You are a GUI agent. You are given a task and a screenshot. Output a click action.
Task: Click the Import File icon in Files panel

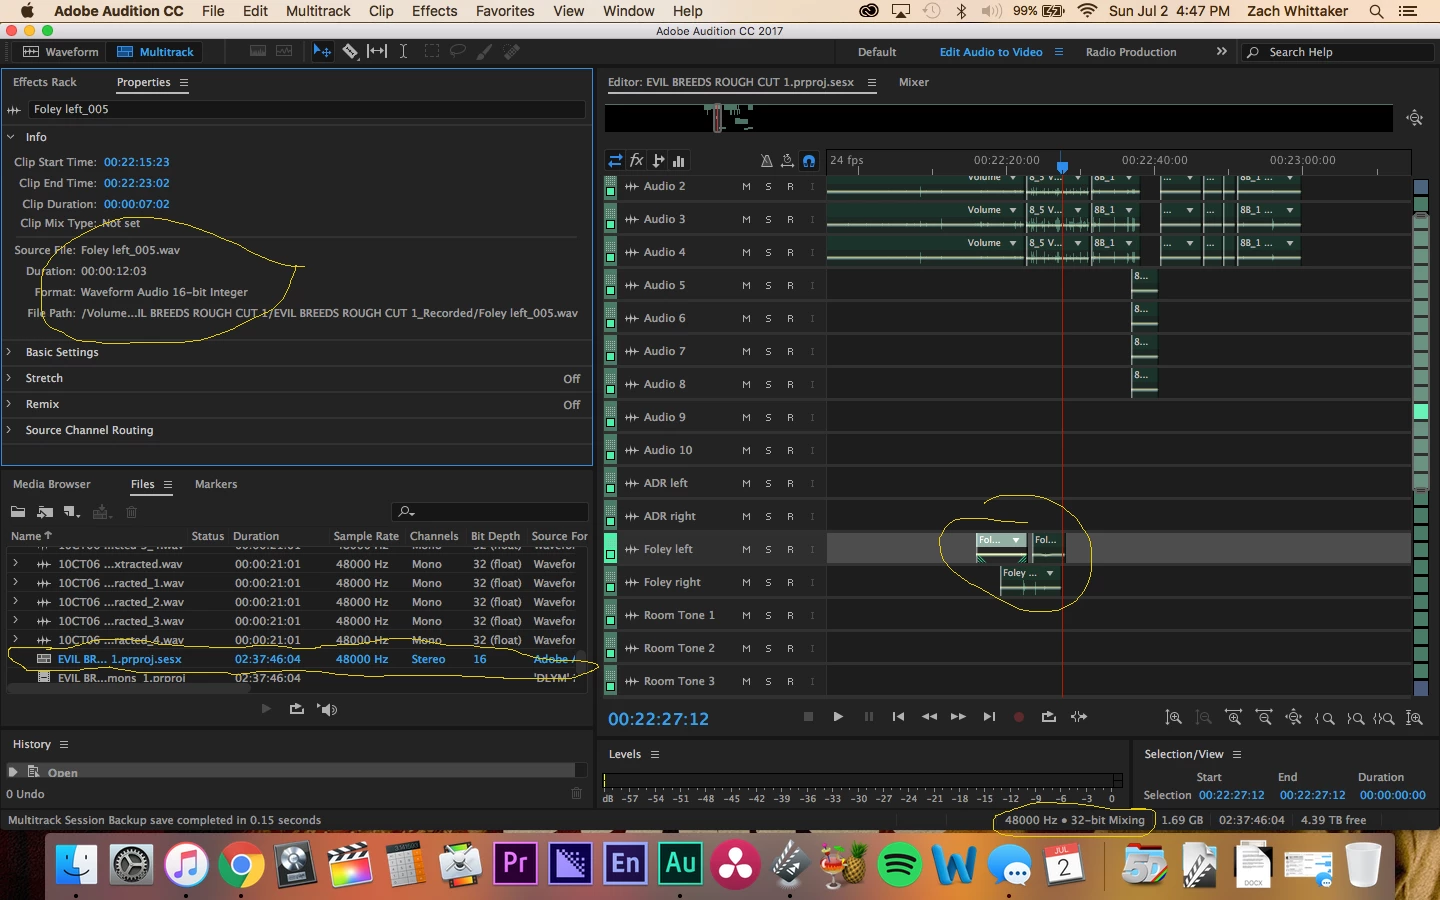pos(45,512)
